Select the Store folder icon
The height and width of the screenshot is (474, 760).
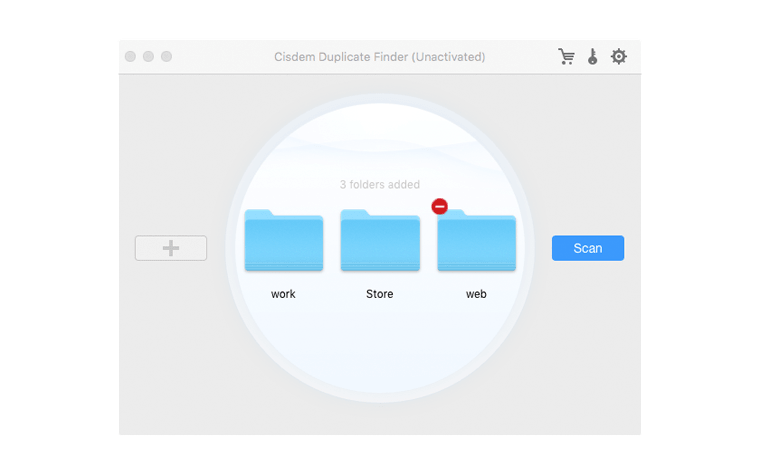(380, 240)
